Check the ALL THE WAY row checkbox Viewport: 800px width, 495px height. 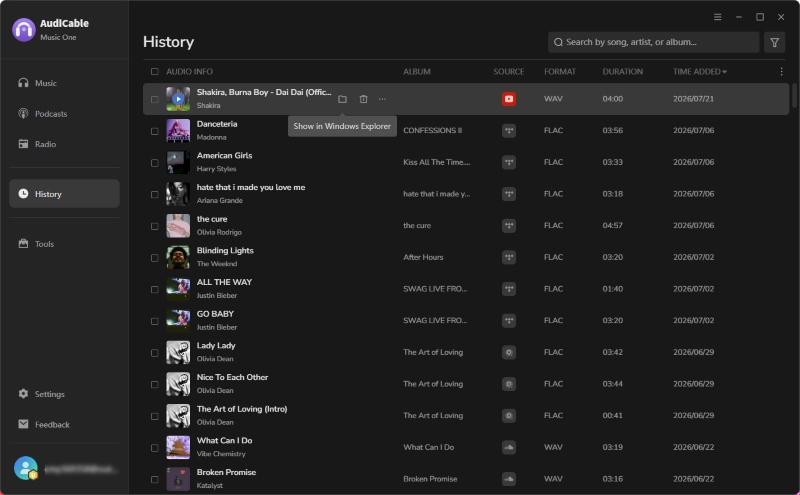pos(155,289)
